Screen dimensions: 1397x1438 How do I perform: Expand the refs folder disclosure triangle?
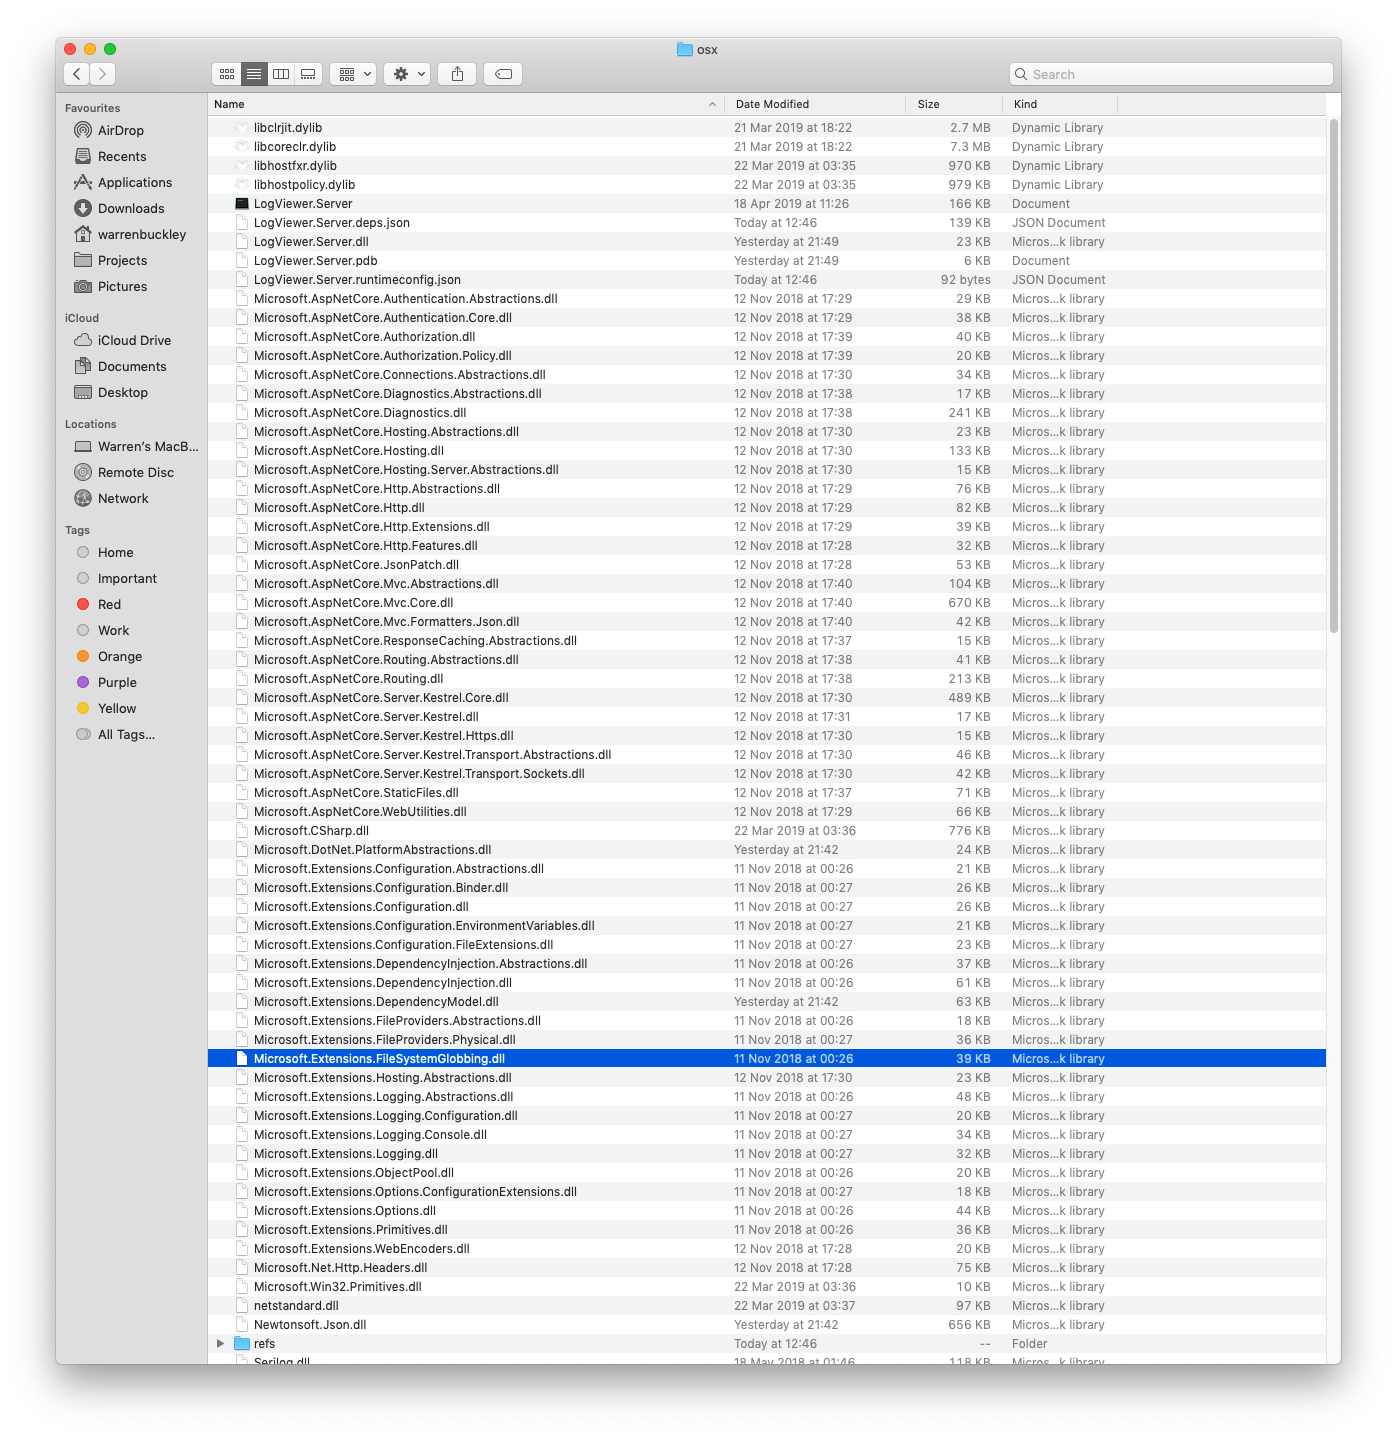[221, 1343]
